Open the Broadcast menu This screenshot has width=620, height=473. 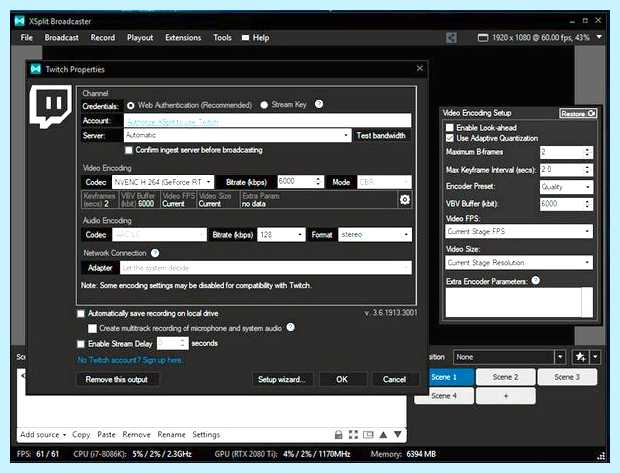(61, 38)
